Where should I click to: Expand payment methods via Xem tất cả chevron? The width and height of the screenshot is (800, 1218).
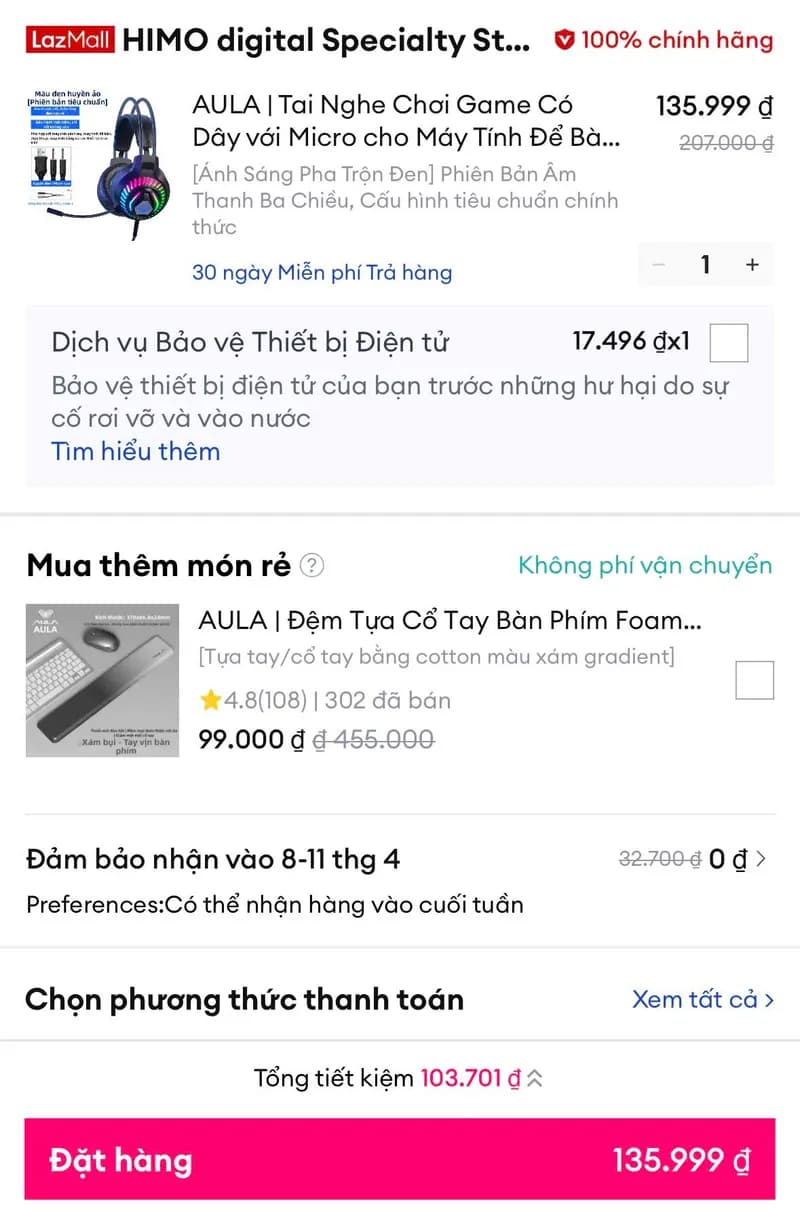pos(769,999)
